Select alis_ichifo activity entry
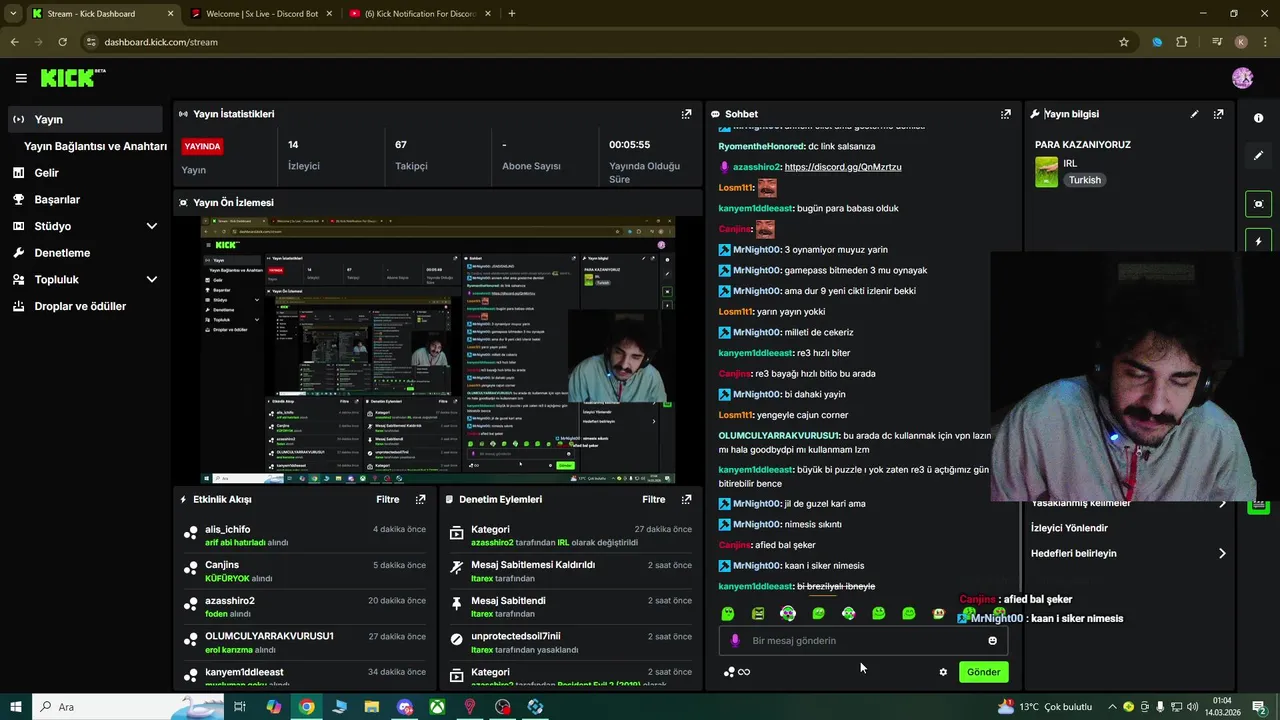Viewport: 1280px width, 720px height. pos(307,535)
